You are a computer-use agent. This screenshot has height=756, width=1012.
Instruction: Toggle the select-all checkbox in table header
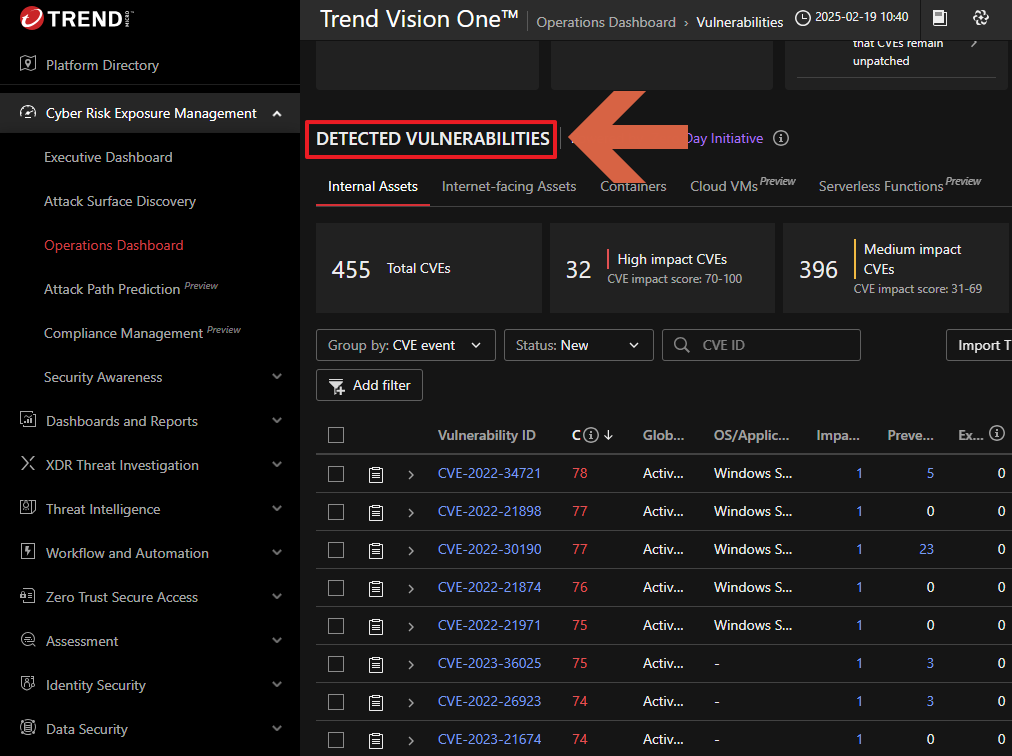point(336,435)
